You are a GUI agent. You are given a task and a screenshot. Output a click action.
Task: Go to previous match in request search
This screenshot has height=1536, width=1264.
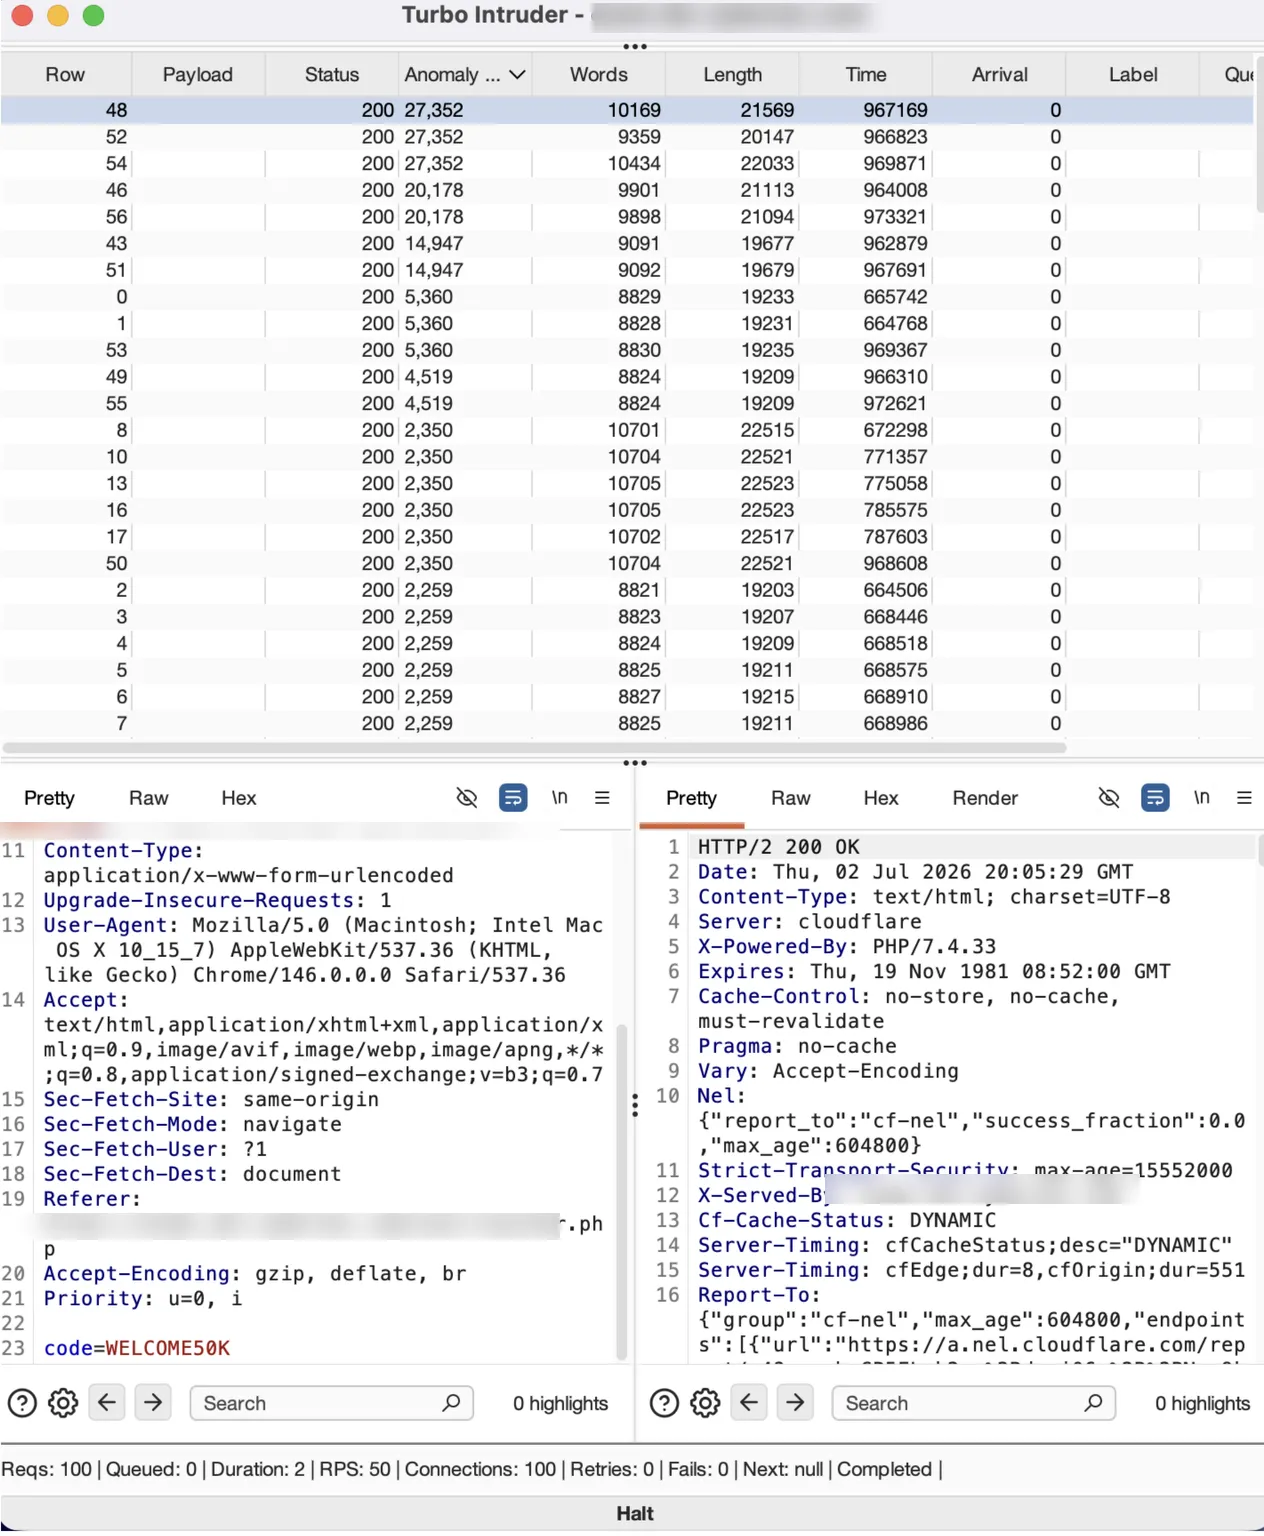click(x=107, y=1403)
